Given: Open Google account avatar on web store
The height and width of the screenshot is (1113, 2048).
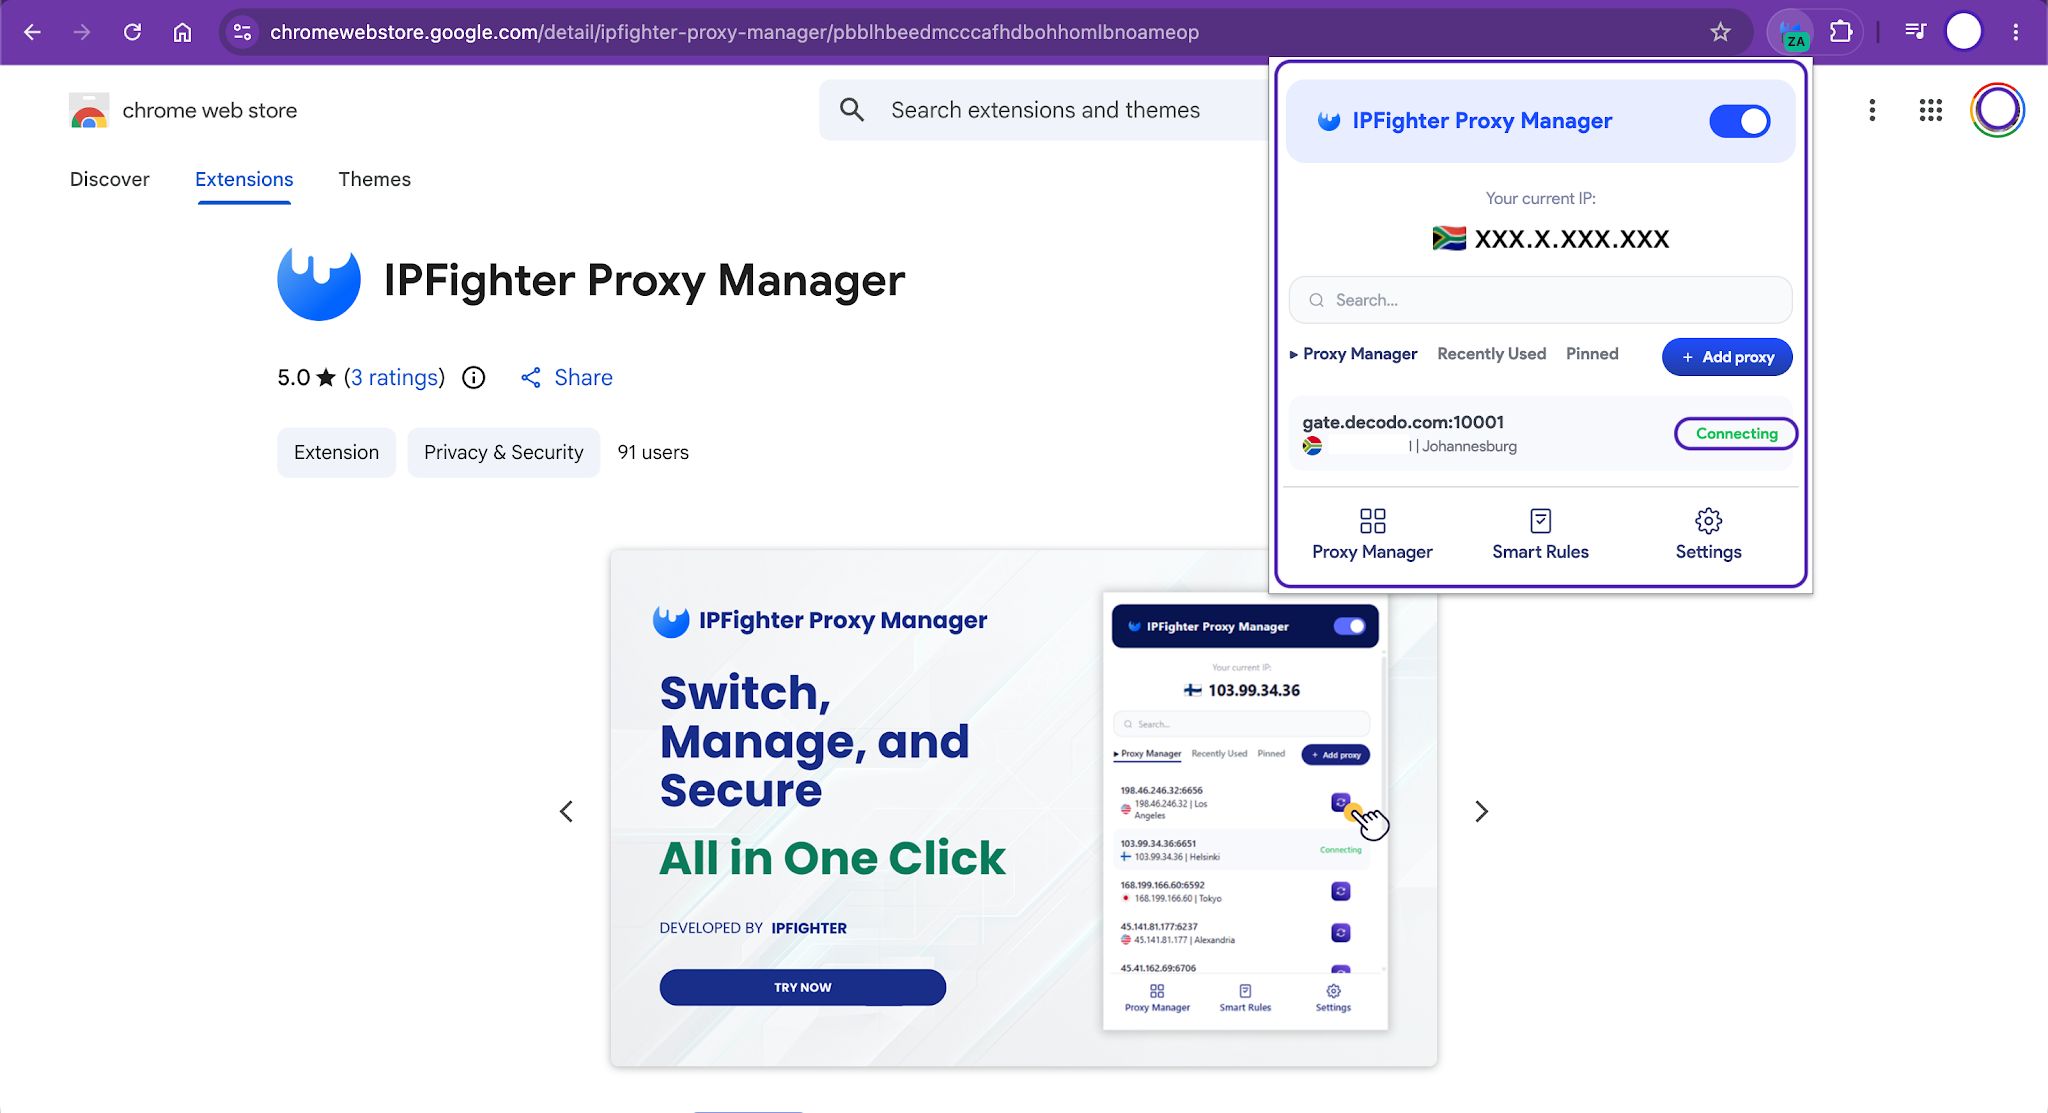Looking at the screenshot, I should 1997,110.
